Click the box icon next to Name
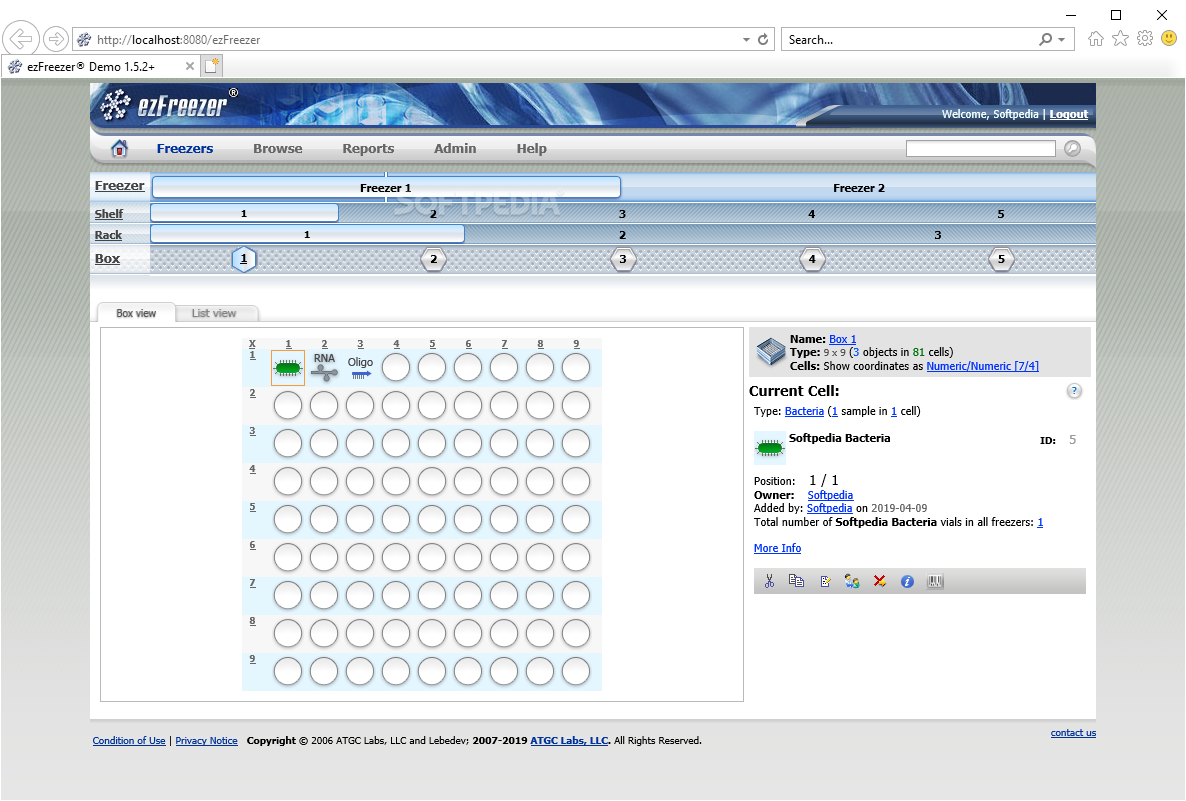The width and height of the screenshot is (1186, 801). (x=771, y=352)
